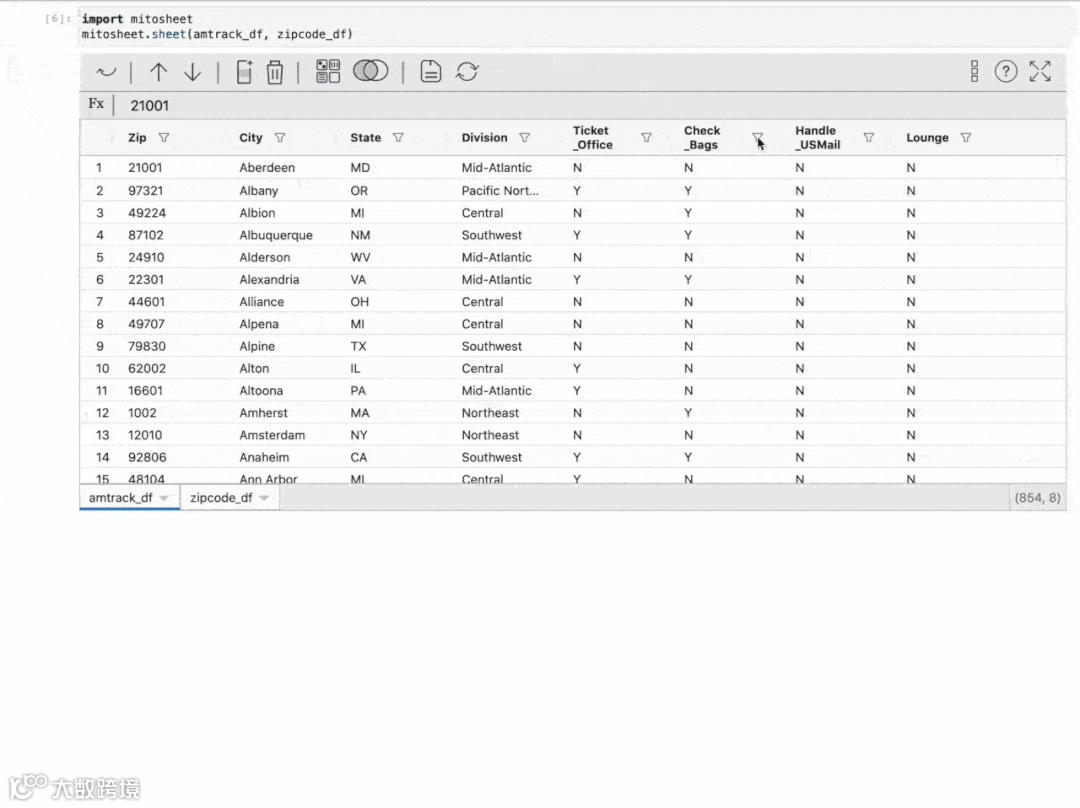Open filter for Zip column
The width and height of the screenshot is (1080, 808).
pos(164,138)
